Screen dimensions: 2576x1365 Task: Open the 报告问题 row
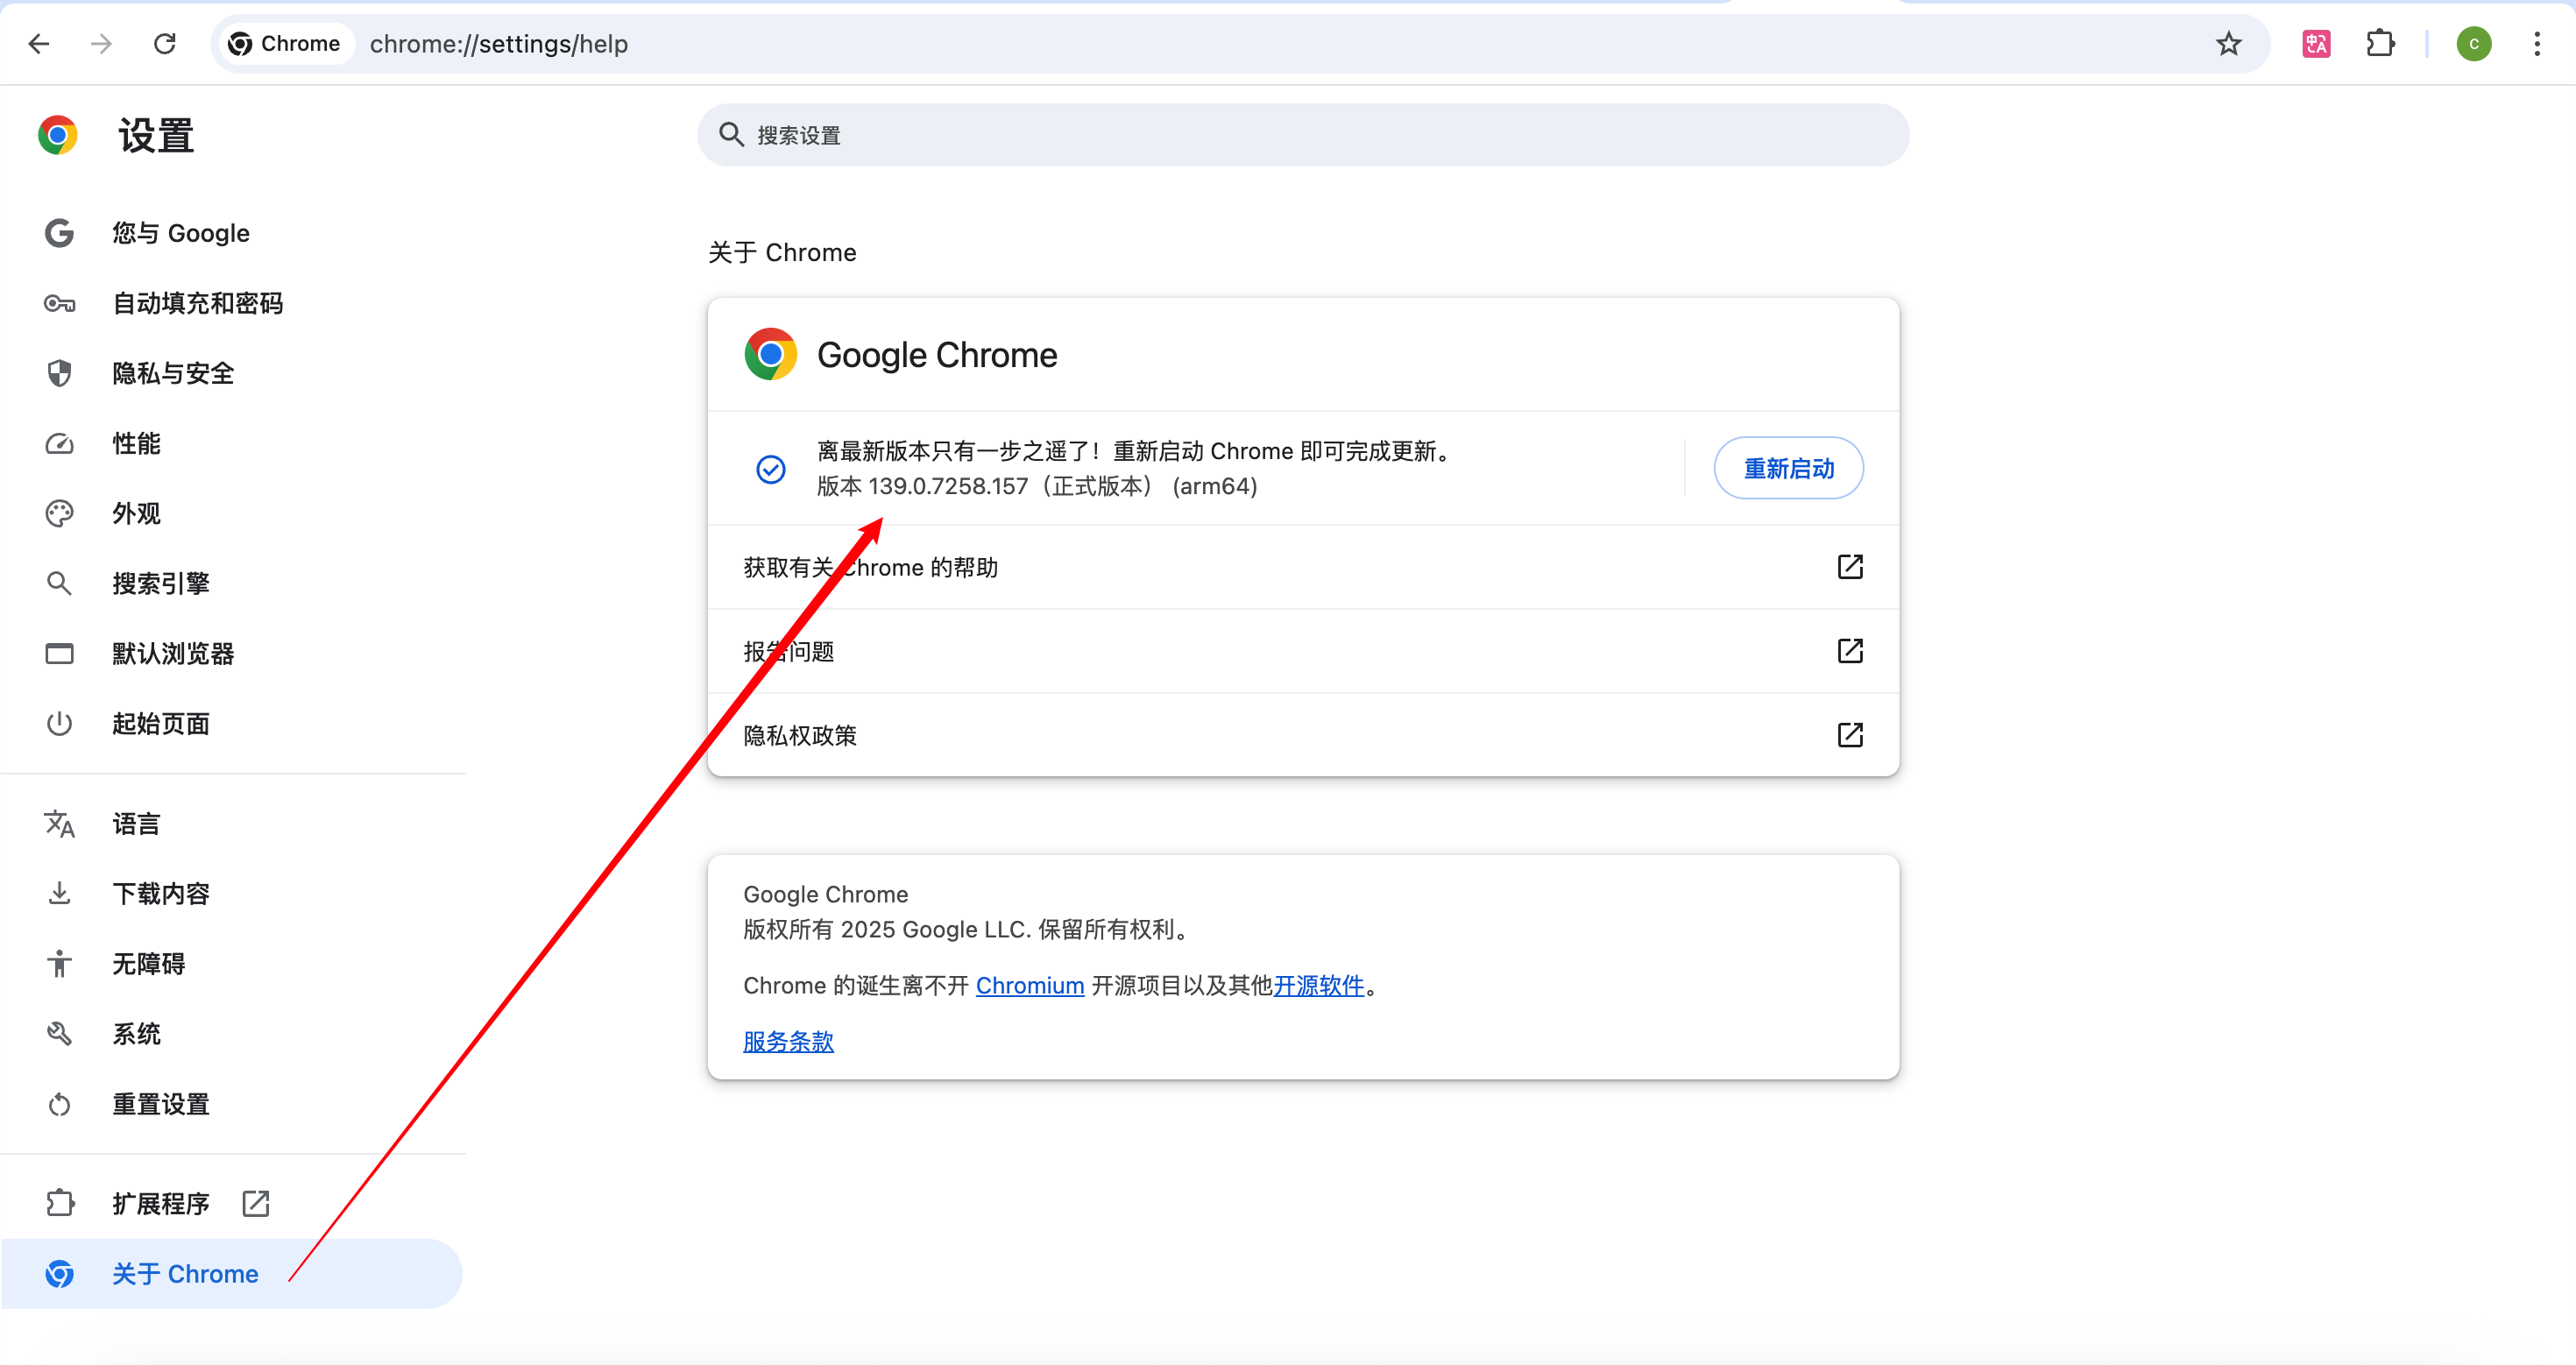[x=1303, y=651]
